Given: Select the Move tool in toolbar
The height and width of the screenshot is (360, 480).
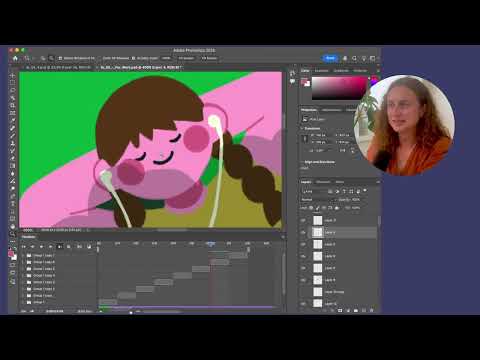Looking at the screenshot, I should pyautogui.click(x=13, y=75).
